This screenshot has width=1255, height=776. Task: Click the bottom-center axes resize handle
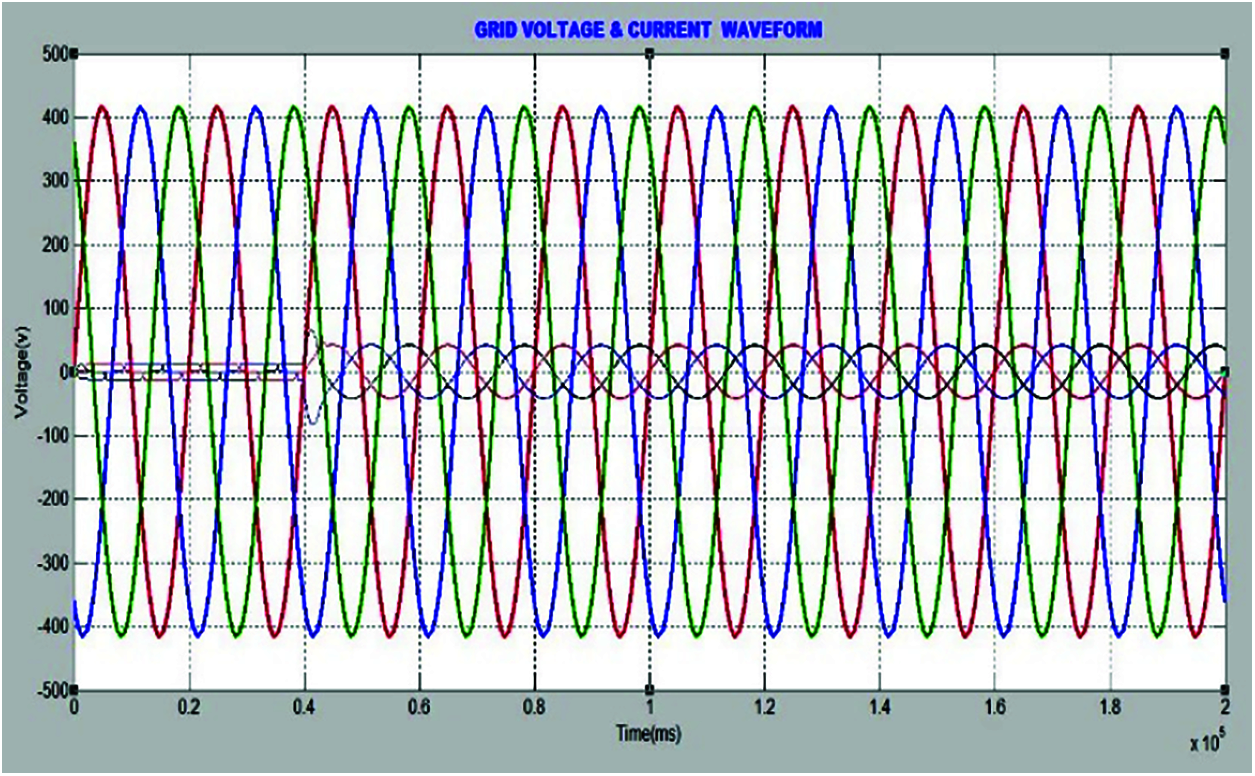click(x=650, y=690)
